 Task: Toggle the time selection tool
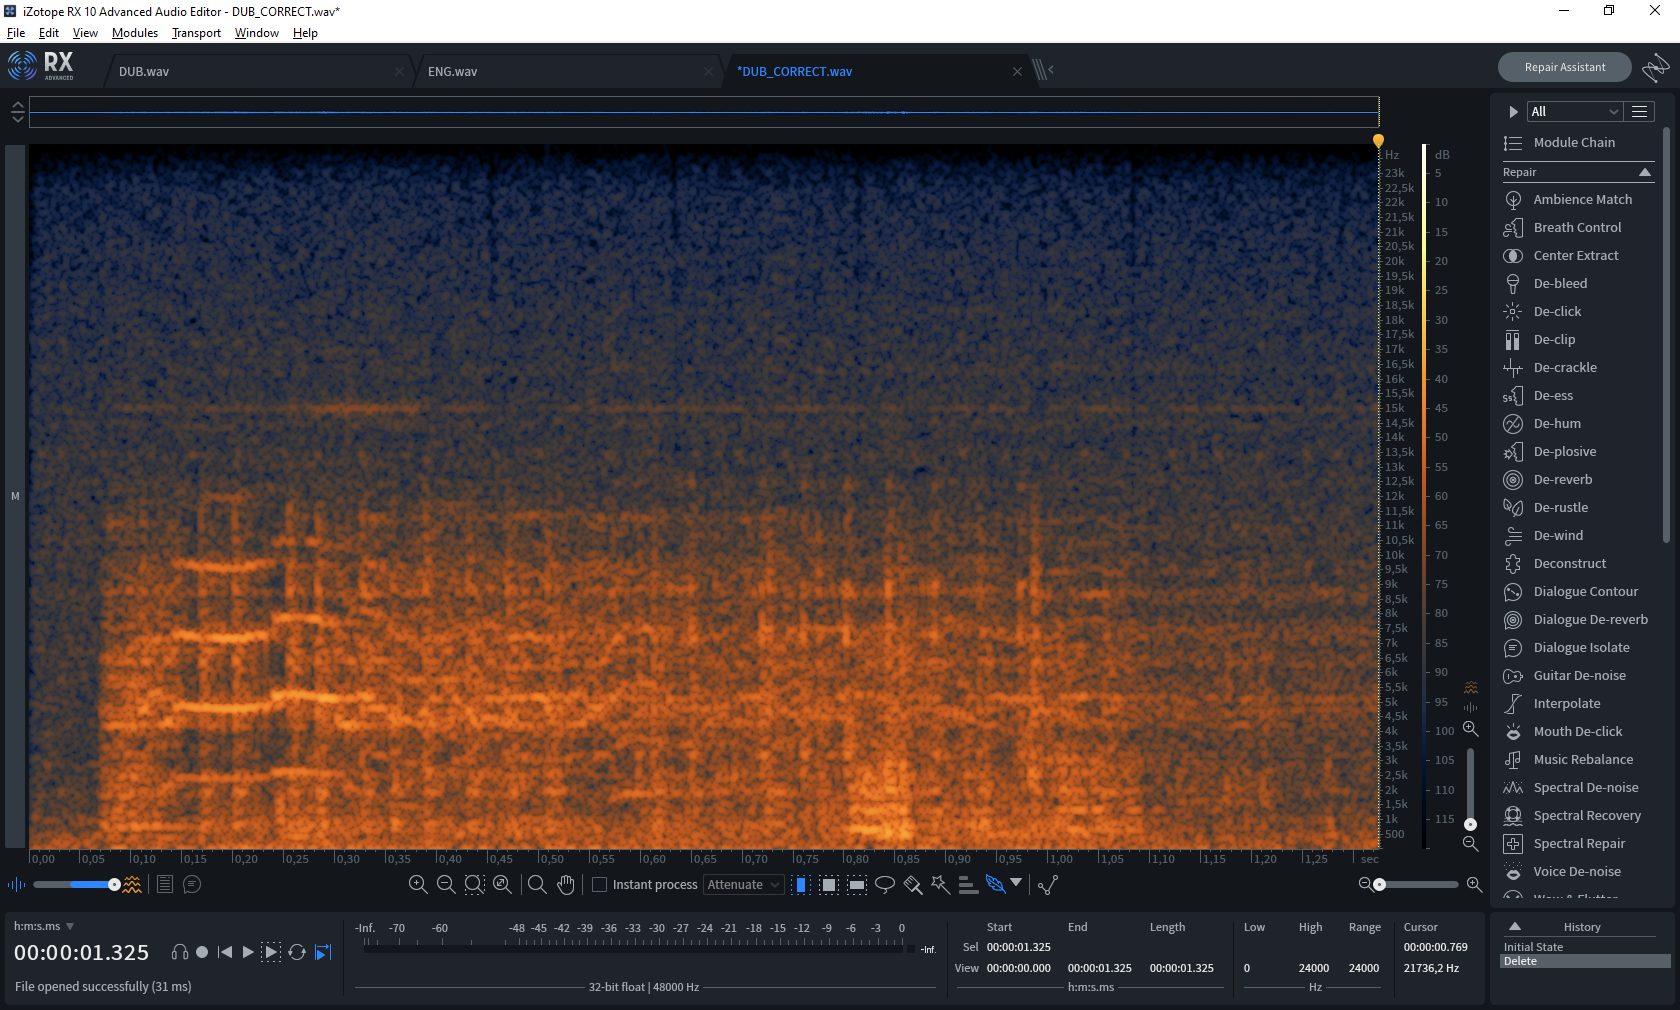(801, 884)
